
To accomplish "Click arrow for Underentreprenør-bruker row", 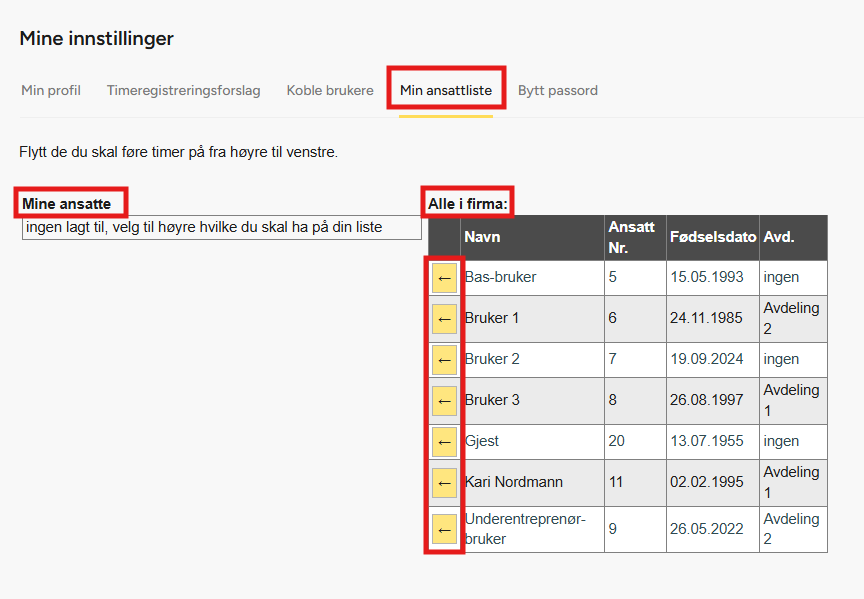I will 444,529.
